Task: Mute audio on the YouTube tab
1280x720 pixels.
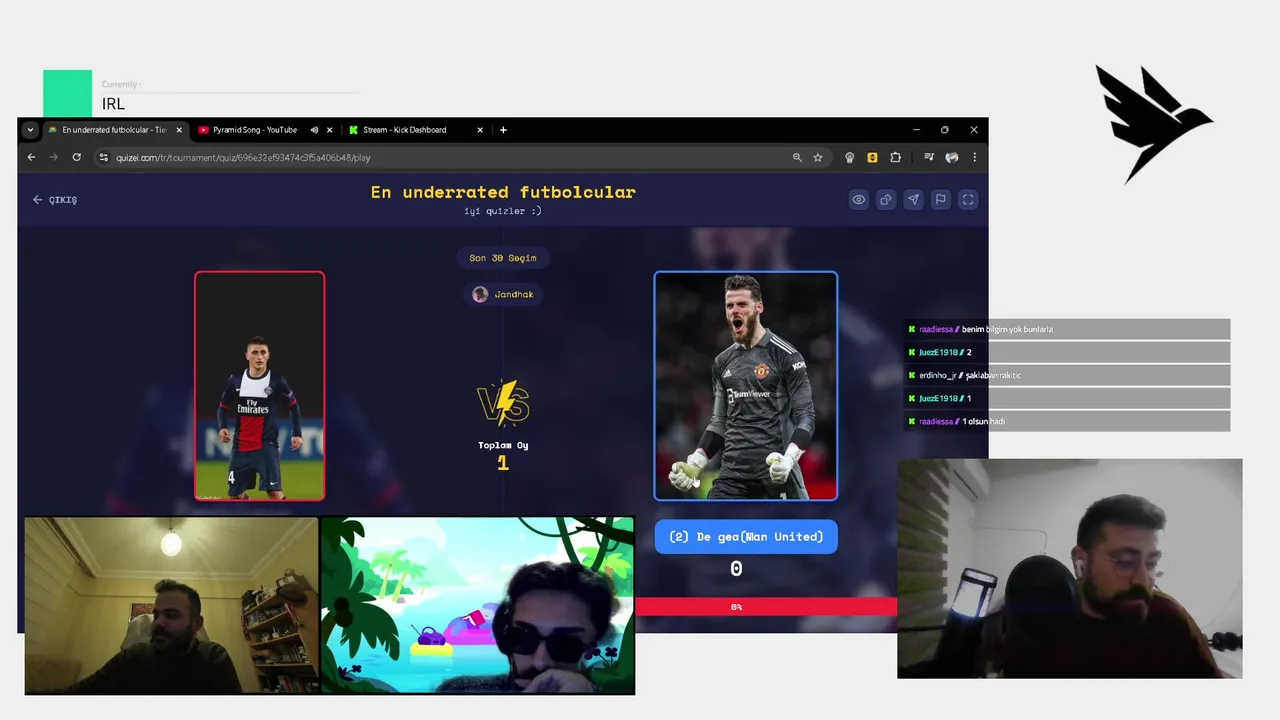Action: (314, 130)
